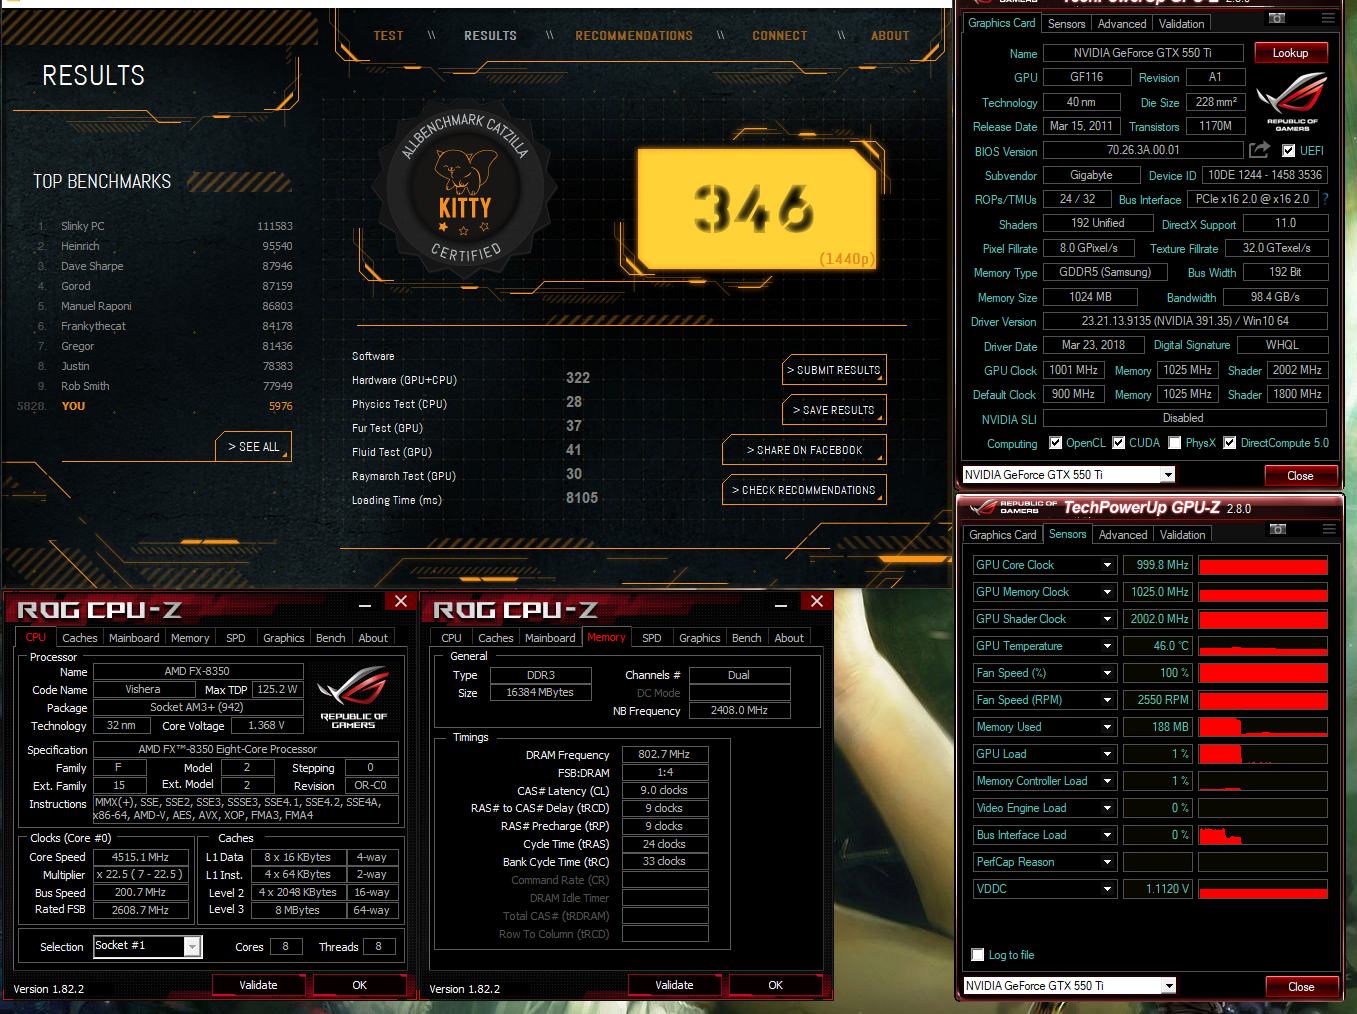Open GPU selector dropdown in Sensors window

pyautogui.click(x=1168, y=986)
